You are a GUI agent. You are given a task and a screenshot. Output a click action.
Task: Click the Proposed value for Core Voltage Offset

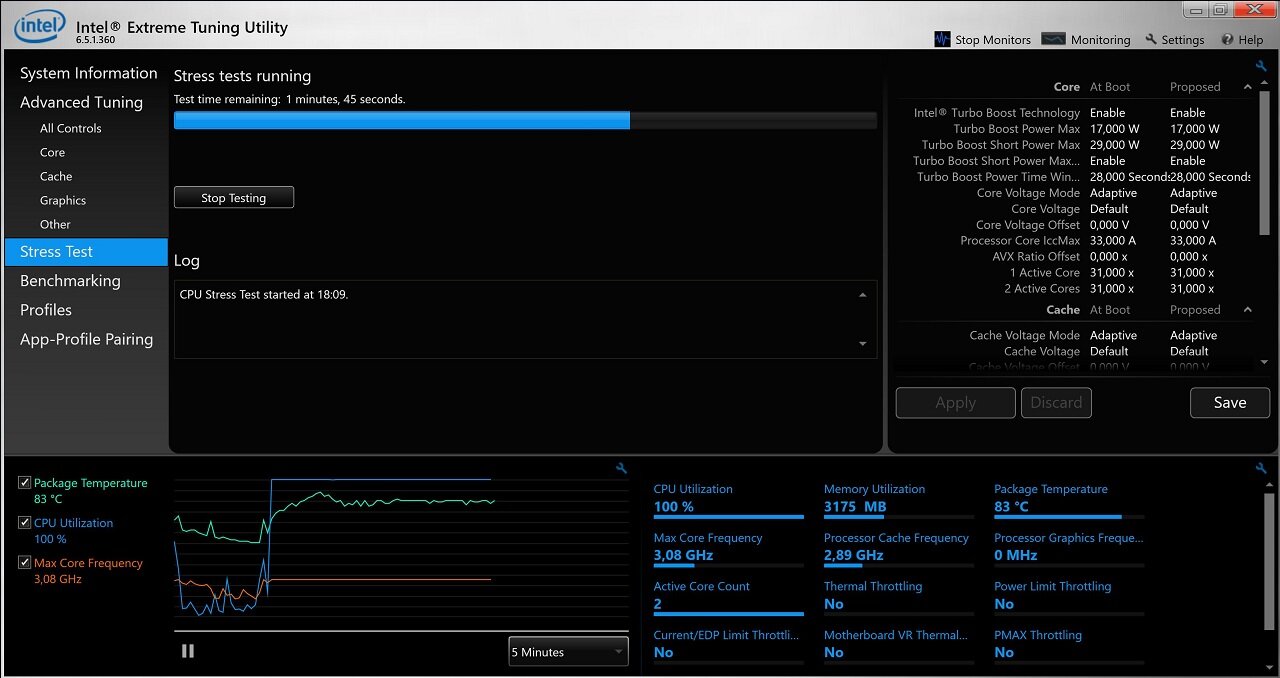coord(1190,225)
